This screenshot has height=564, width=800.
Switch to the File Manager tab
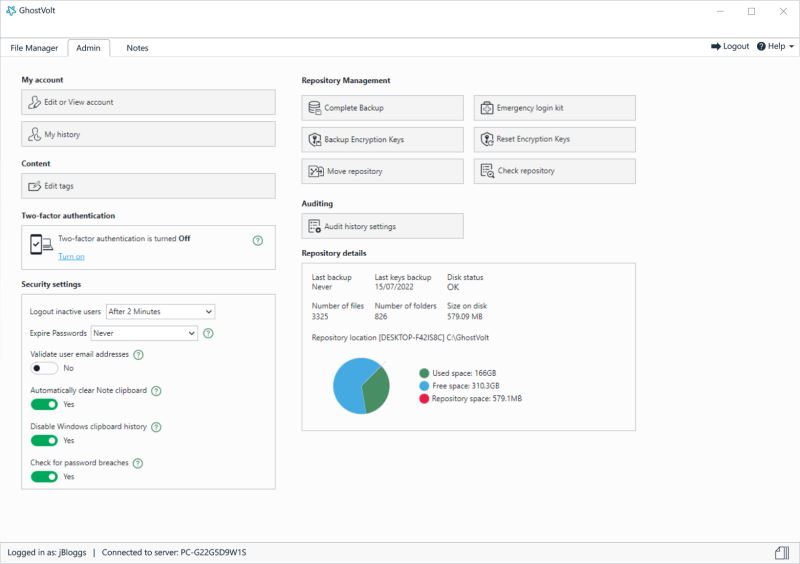(x=34, y=48)
